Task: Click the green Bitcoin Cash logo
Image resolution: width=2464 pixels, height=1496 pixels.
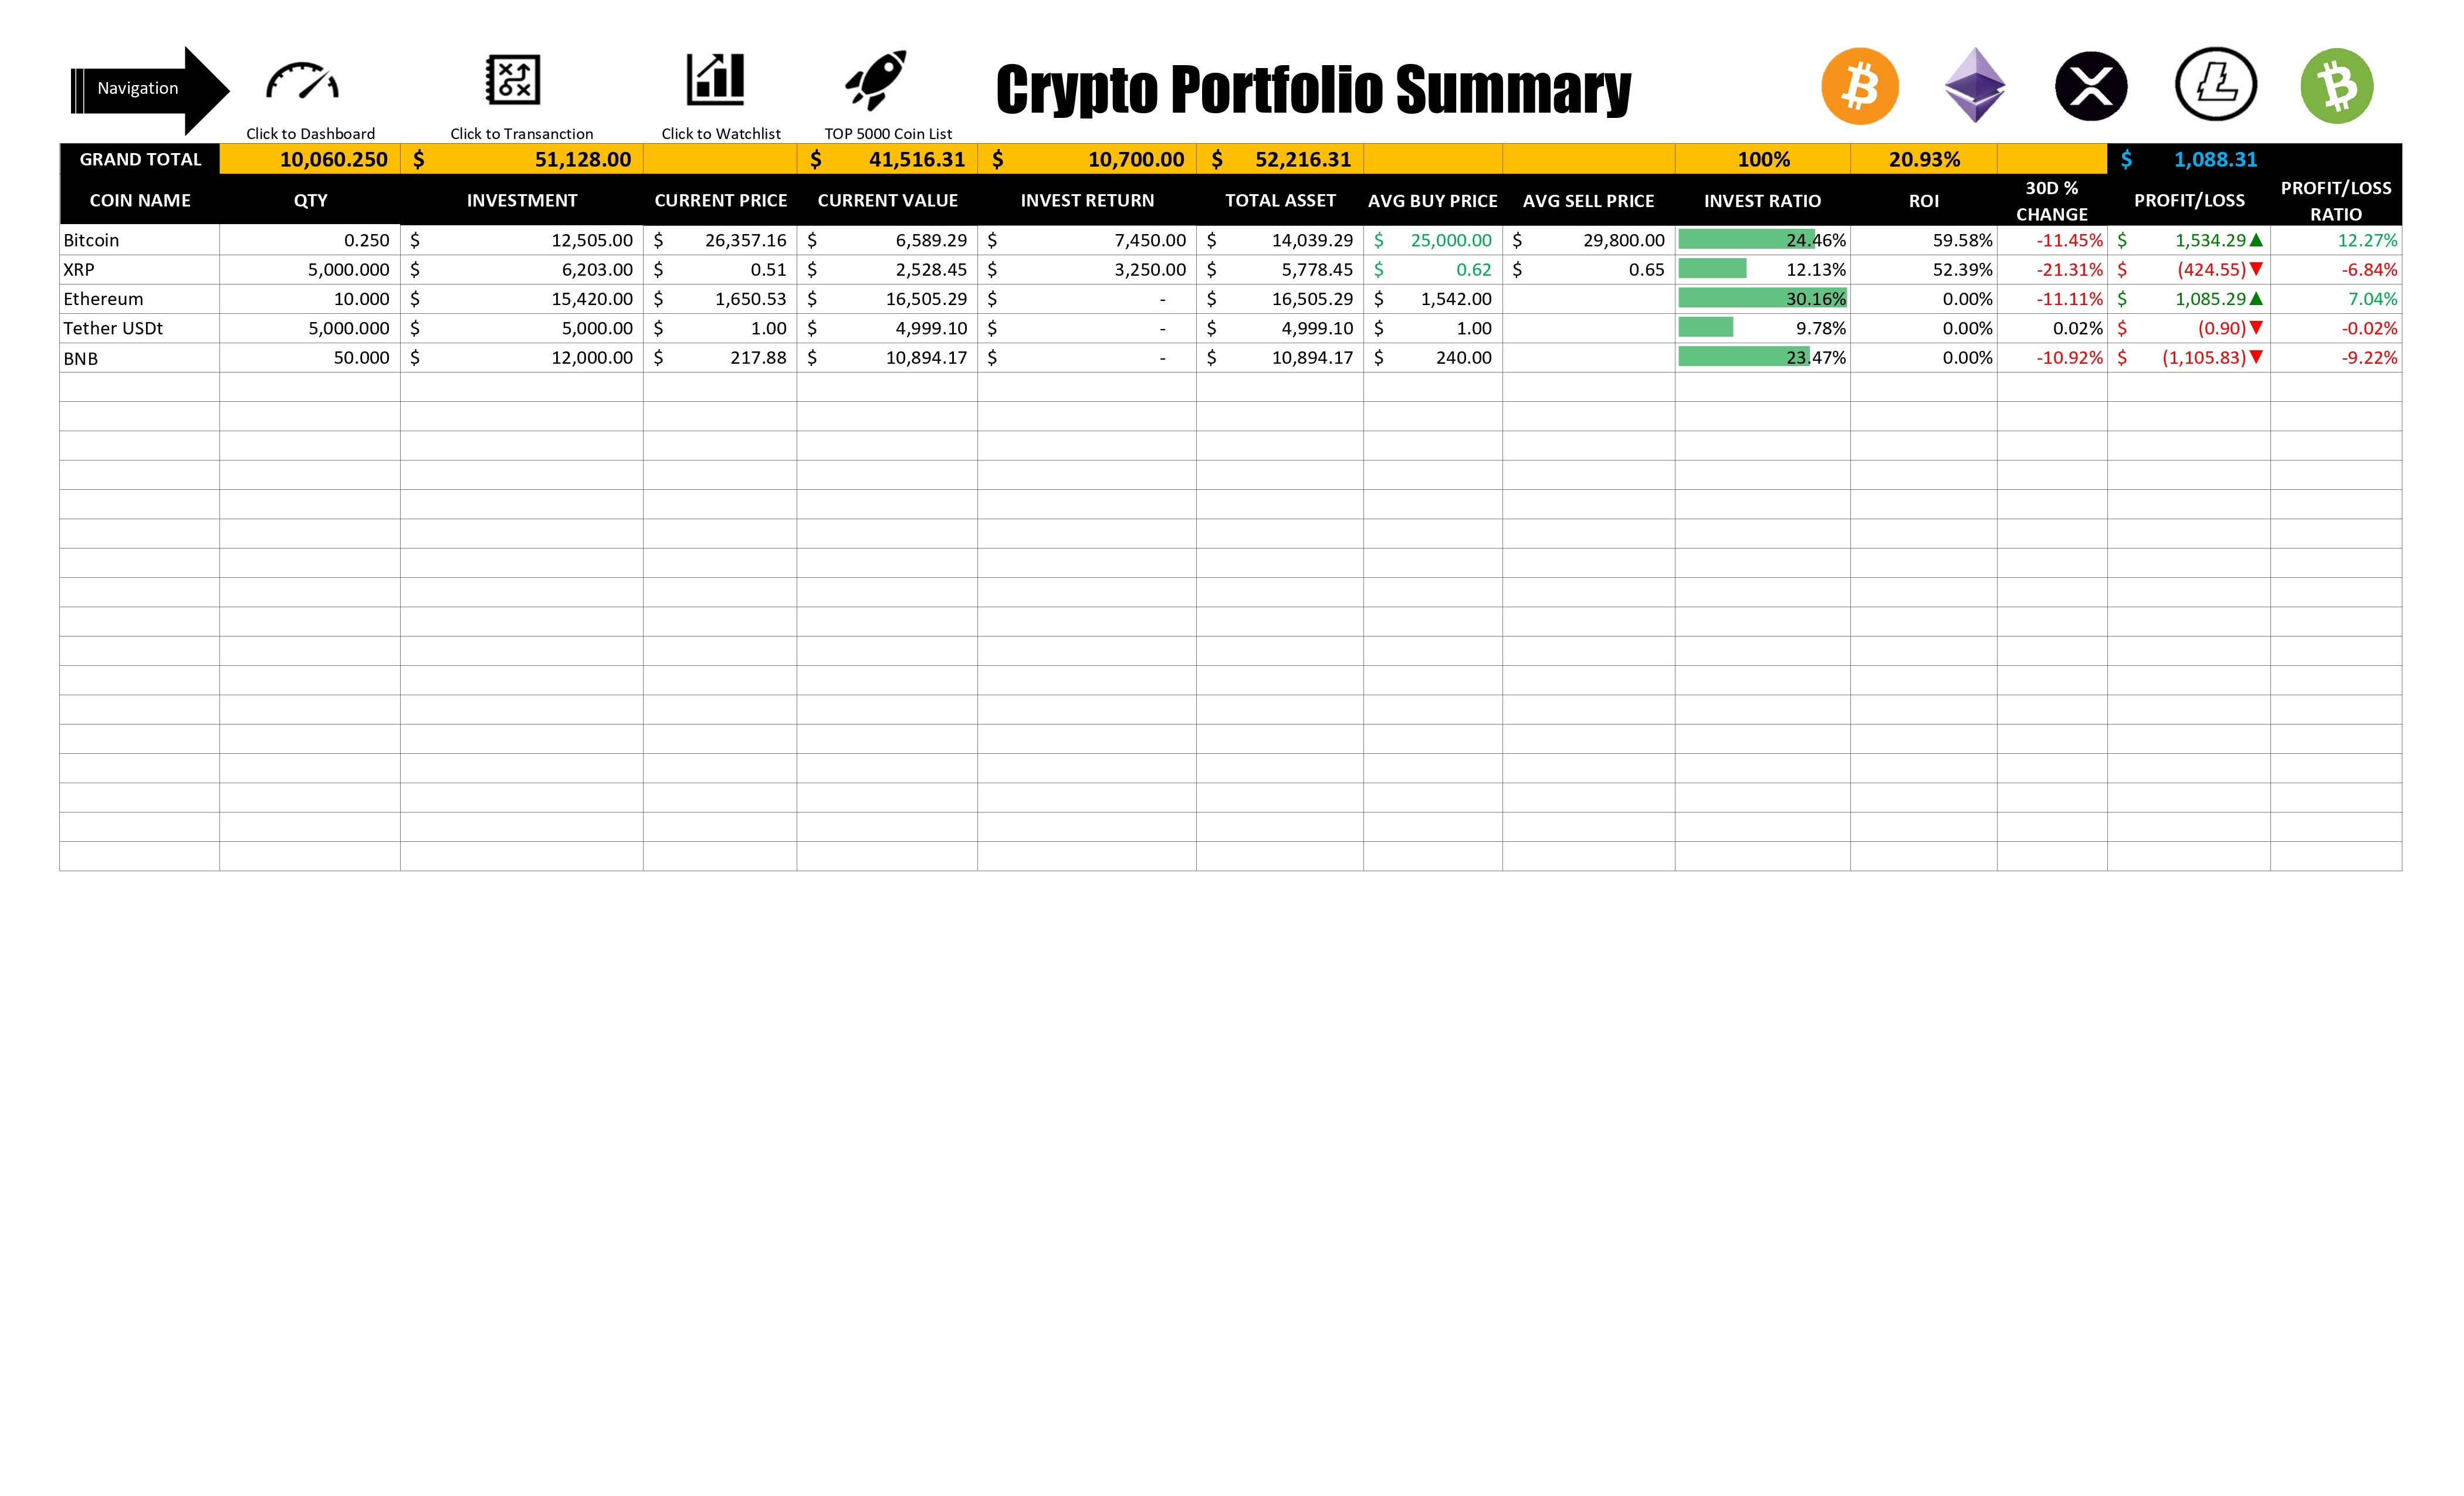Action: tap(2337, 86)
